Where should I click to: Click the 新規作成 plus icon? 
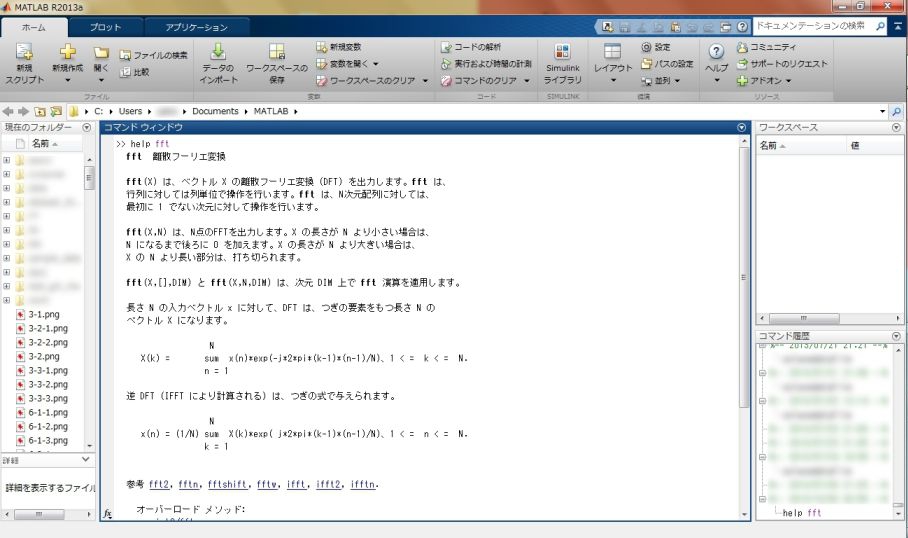coord(68,52)
